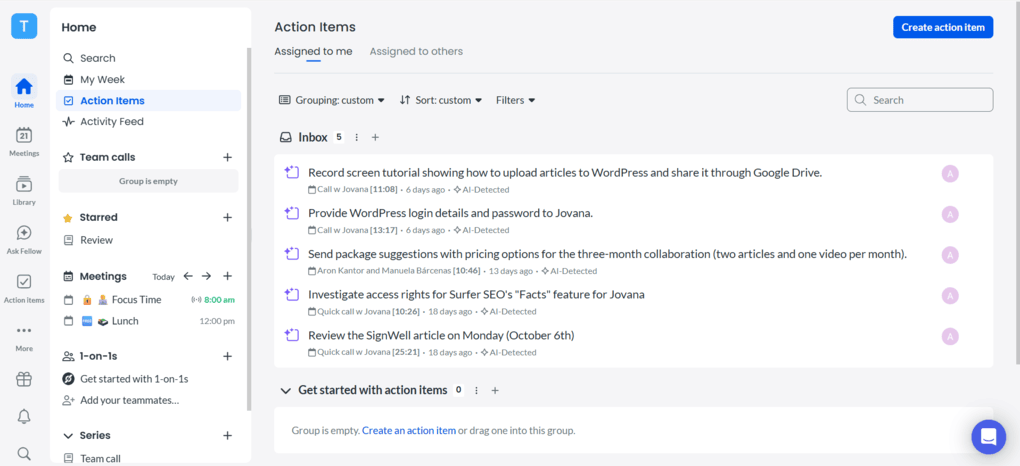Collapse the Get started with action items group
The image size is (1020, 466).
286,390
